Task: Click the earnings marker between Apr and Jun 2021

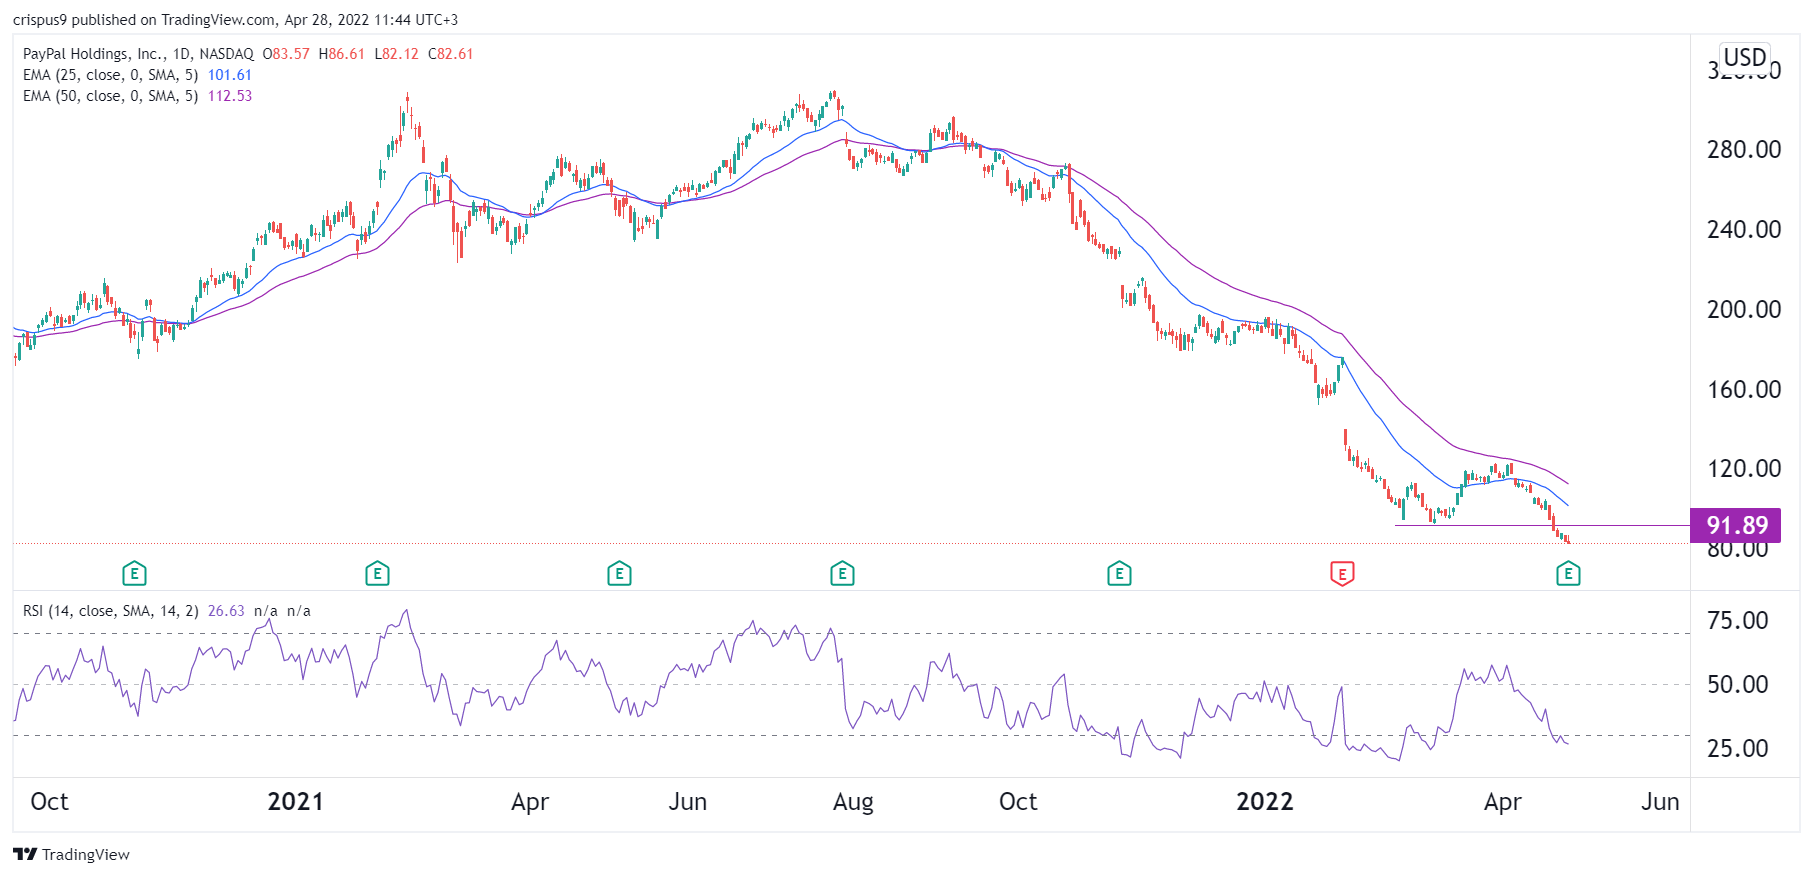Action: coord(619,574)
